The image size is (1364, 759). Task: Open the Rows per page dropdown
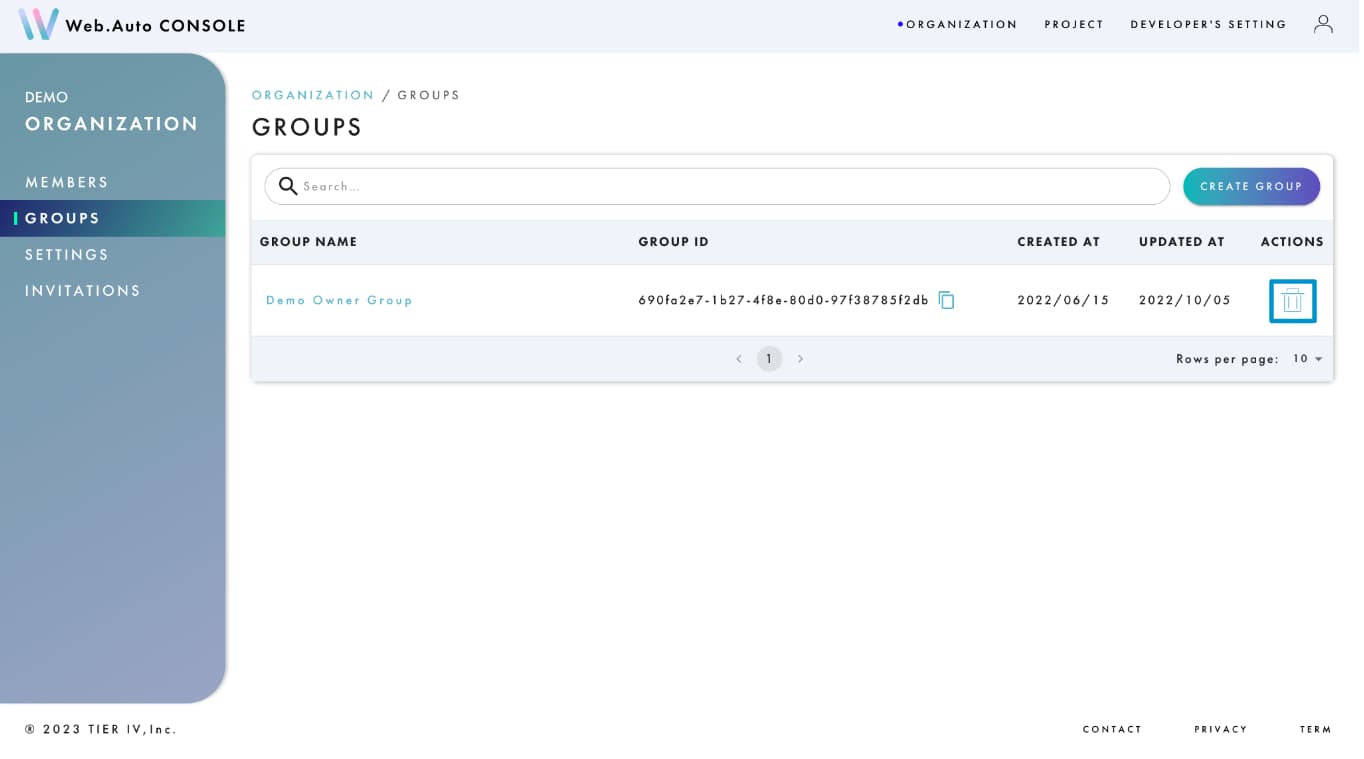click(x=1308, y=359)
